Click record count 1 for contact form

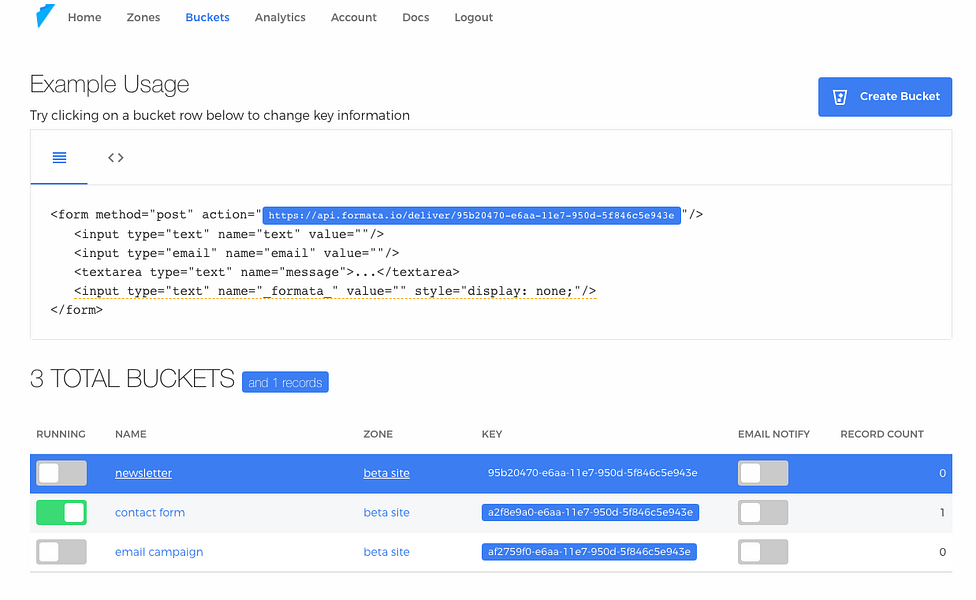(942, 513)
